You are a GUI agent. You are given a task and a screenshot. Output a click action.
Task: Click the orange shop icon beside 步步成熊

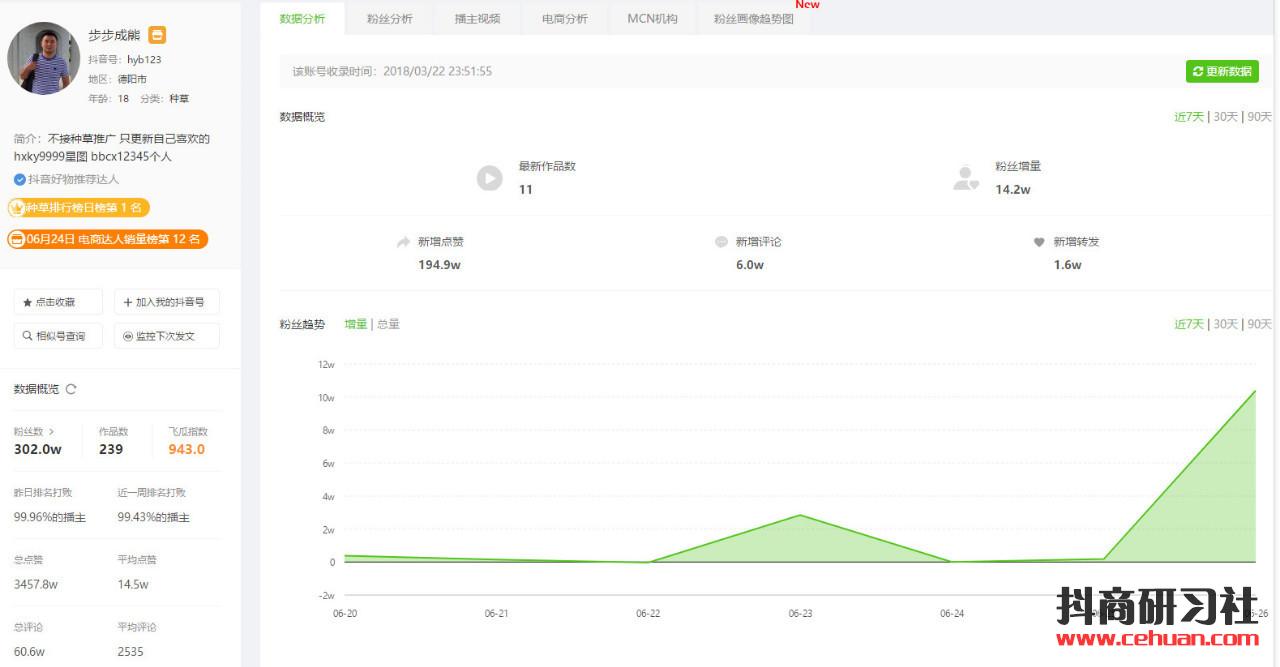157,35
